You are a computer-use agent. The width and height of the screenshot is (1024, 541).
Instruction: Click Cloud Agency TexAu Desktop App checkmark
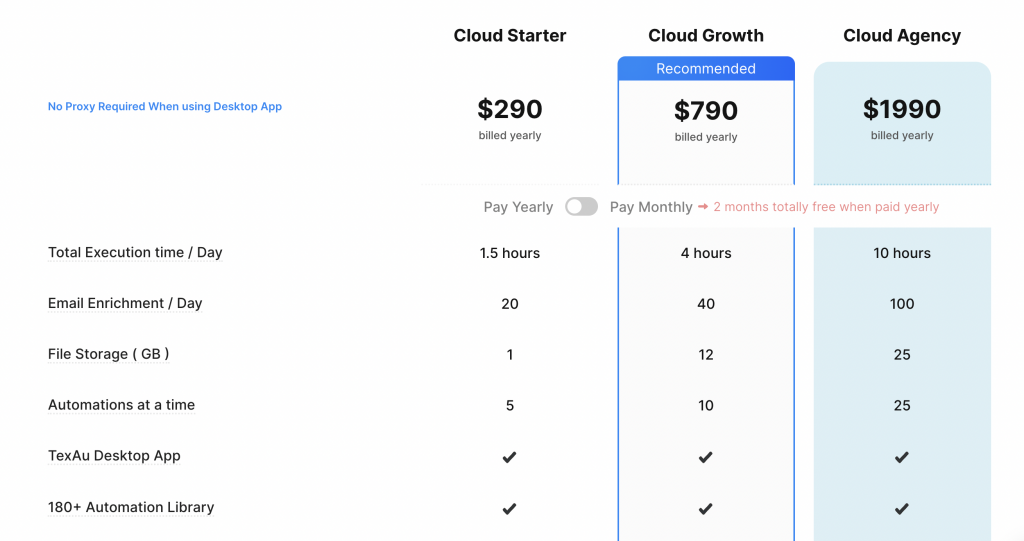coord(901,457)
